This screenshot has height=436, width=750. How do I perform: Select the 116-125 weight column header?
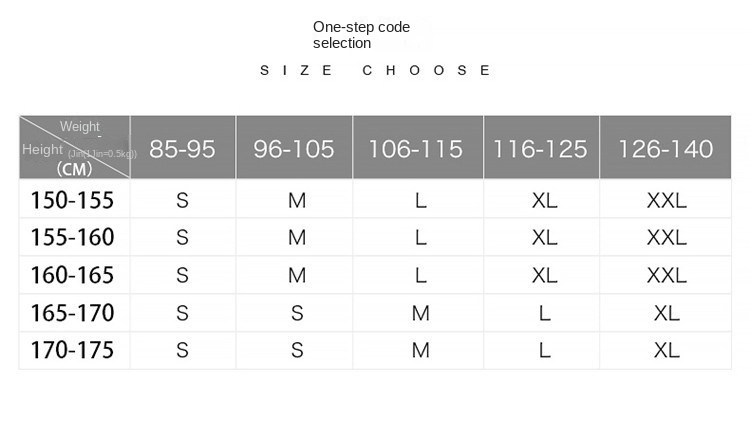540,149
